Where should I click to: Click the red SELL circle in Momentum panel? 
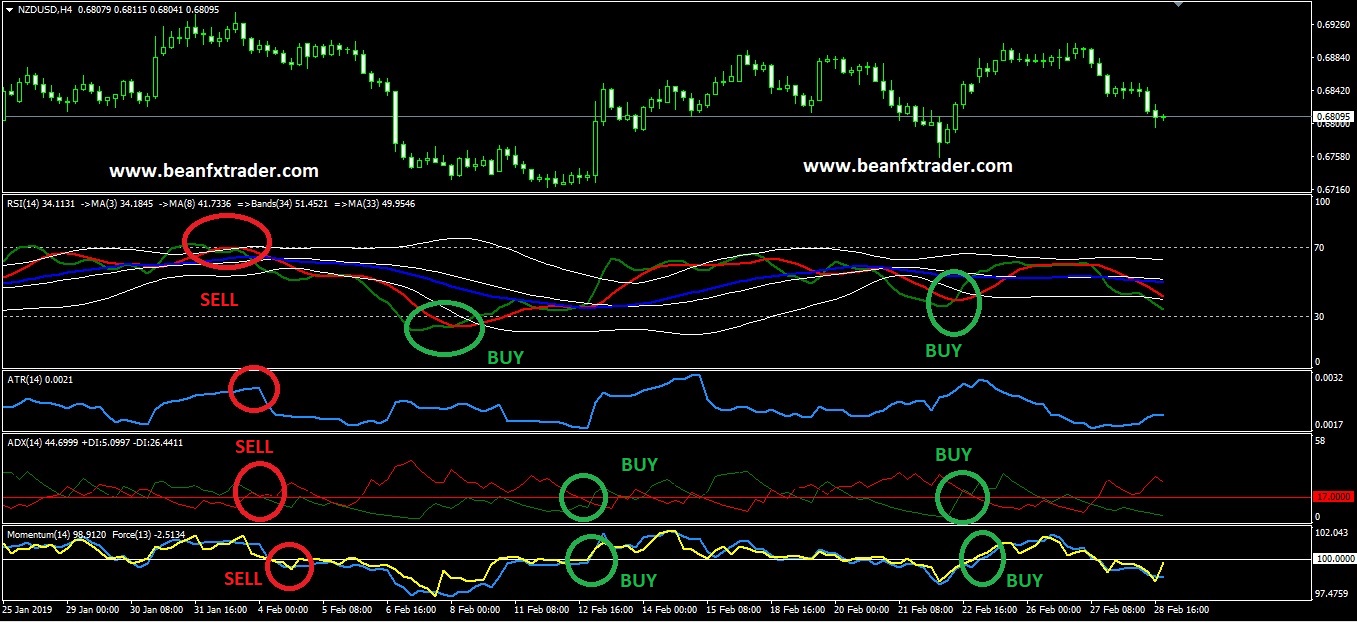[290, 565]
